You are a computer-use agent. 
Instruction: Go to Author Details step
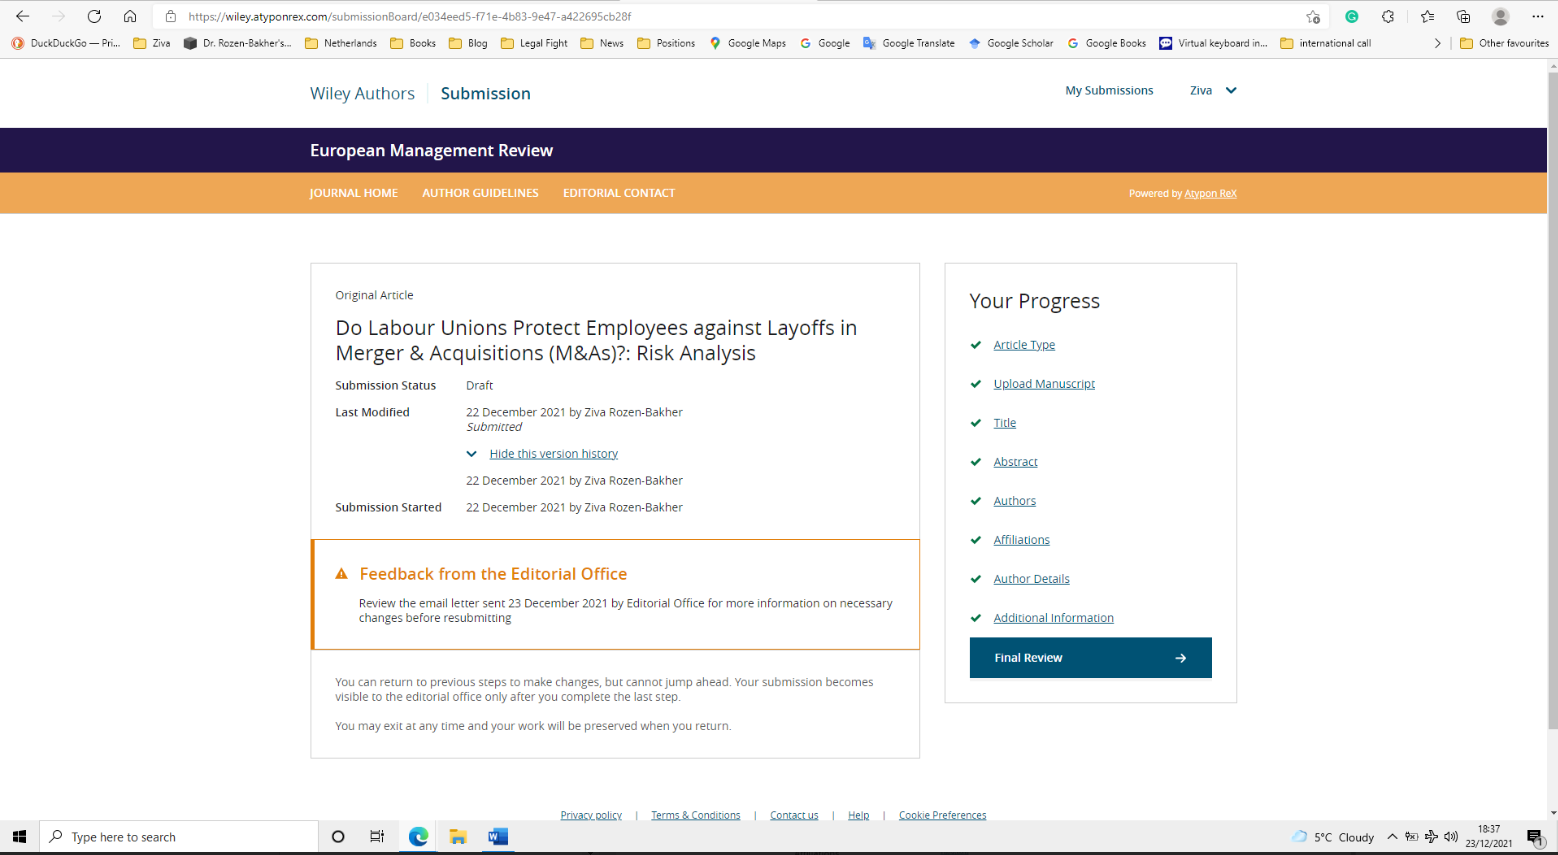click(x=1031, y=579)
